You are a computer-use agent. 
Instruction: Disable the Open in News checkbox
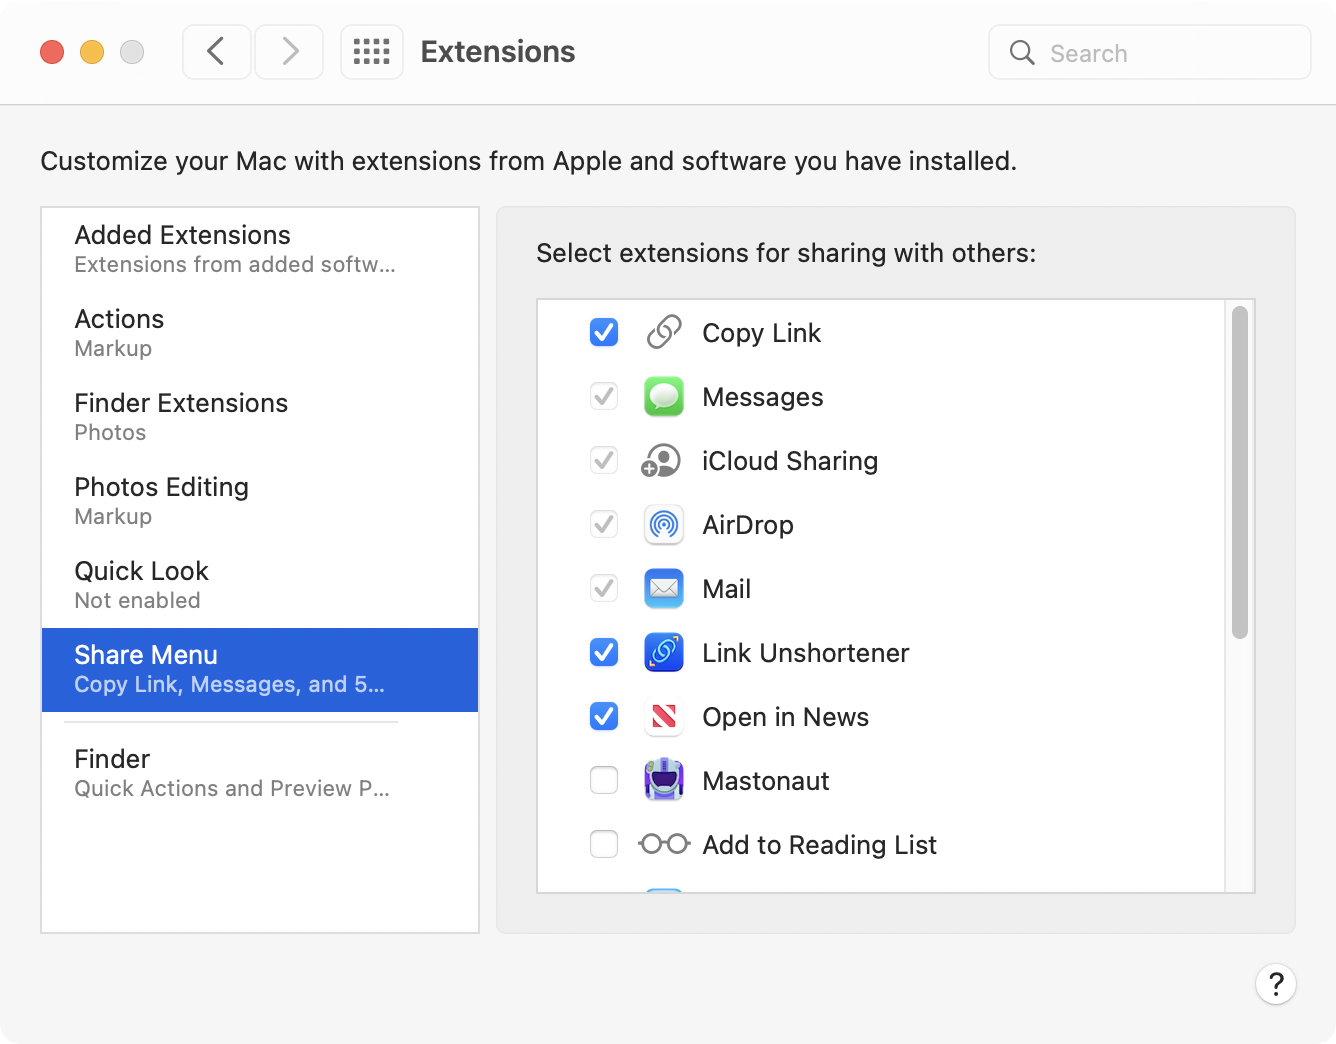click(x=604, y=716)
